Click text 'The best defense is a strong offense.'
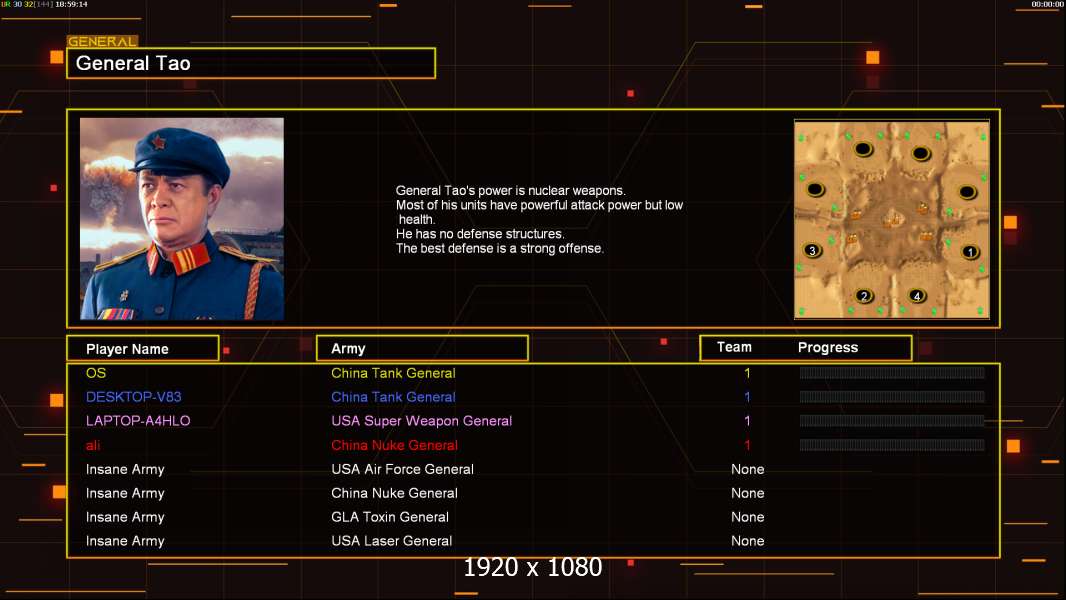Viewport: 1066px width, 600px height. 500,249
